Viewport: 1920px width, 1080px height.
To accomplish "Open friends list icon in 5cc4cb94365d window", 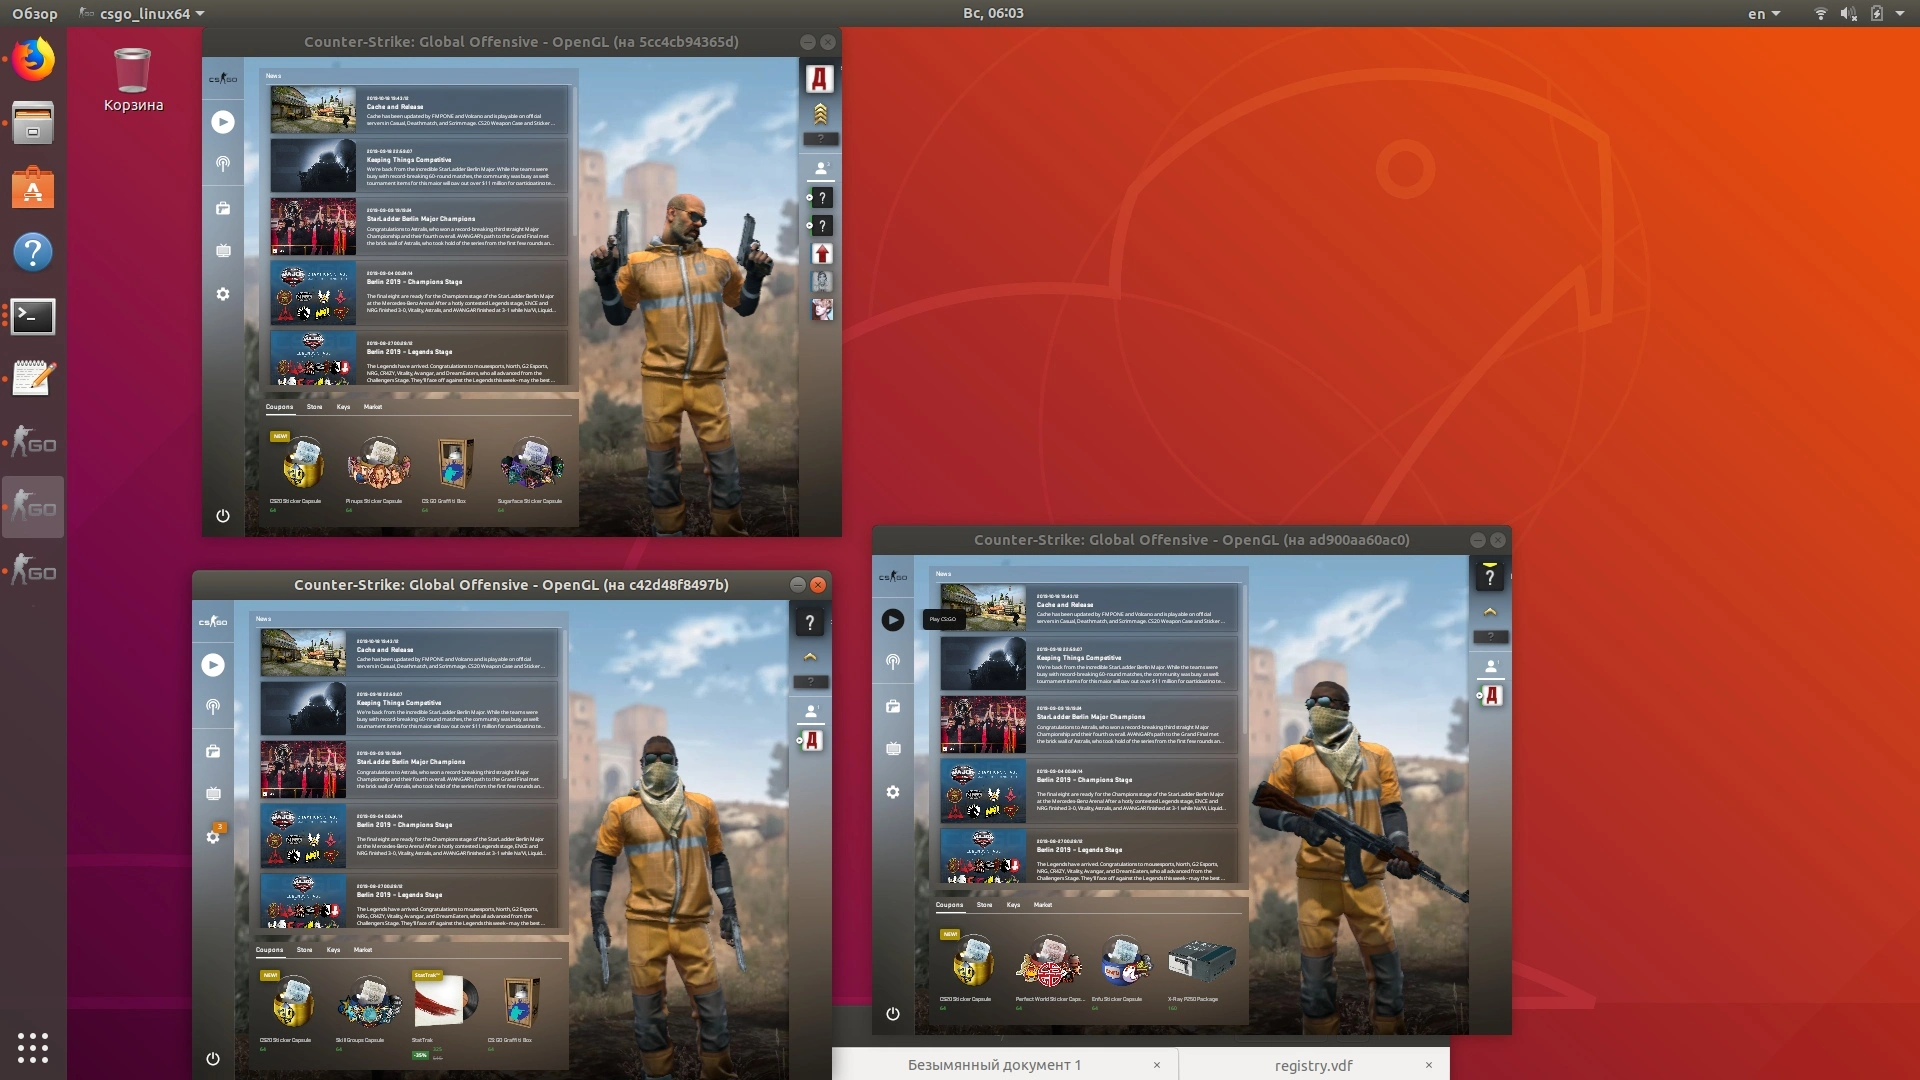I will 821,169.
